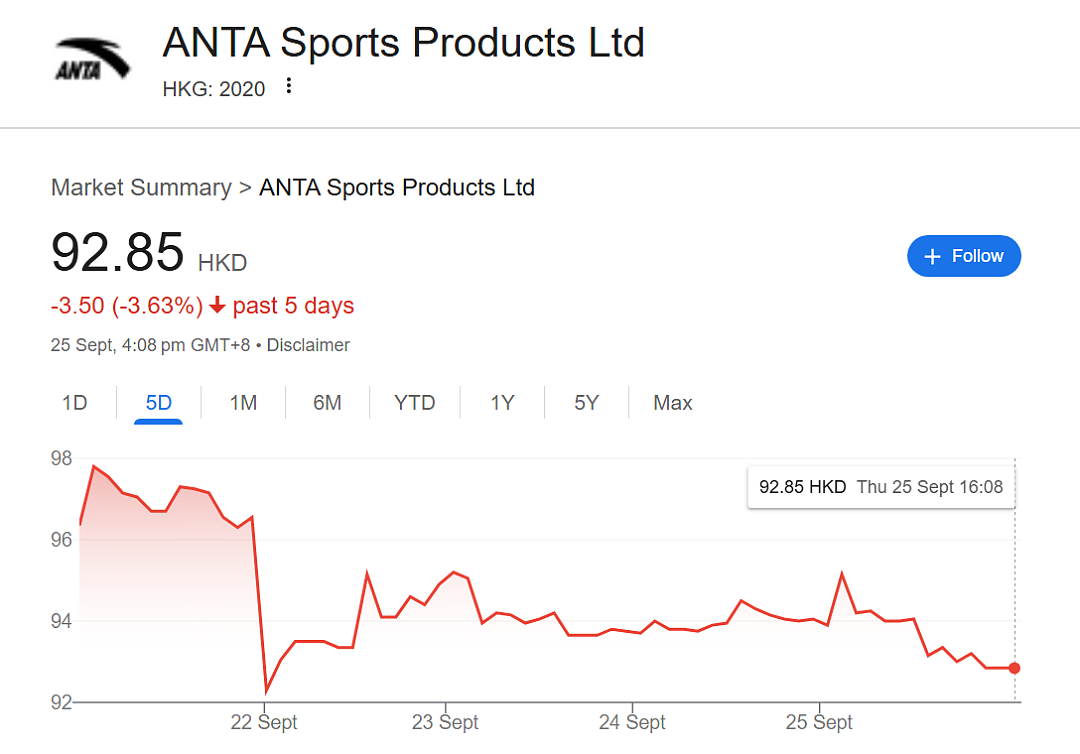The width and height of the screenshot is (1080, 754).
Task: Click the 'past 5 days' label
Action: click(293, 306)
